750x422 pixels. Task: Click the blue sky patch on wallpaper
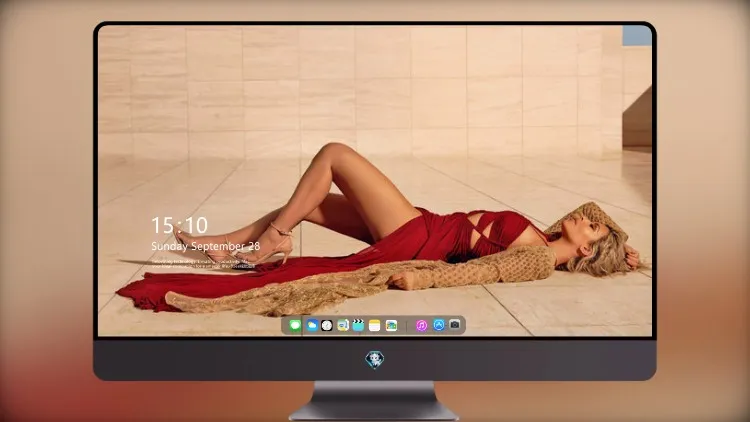click(x=637, y=35)
